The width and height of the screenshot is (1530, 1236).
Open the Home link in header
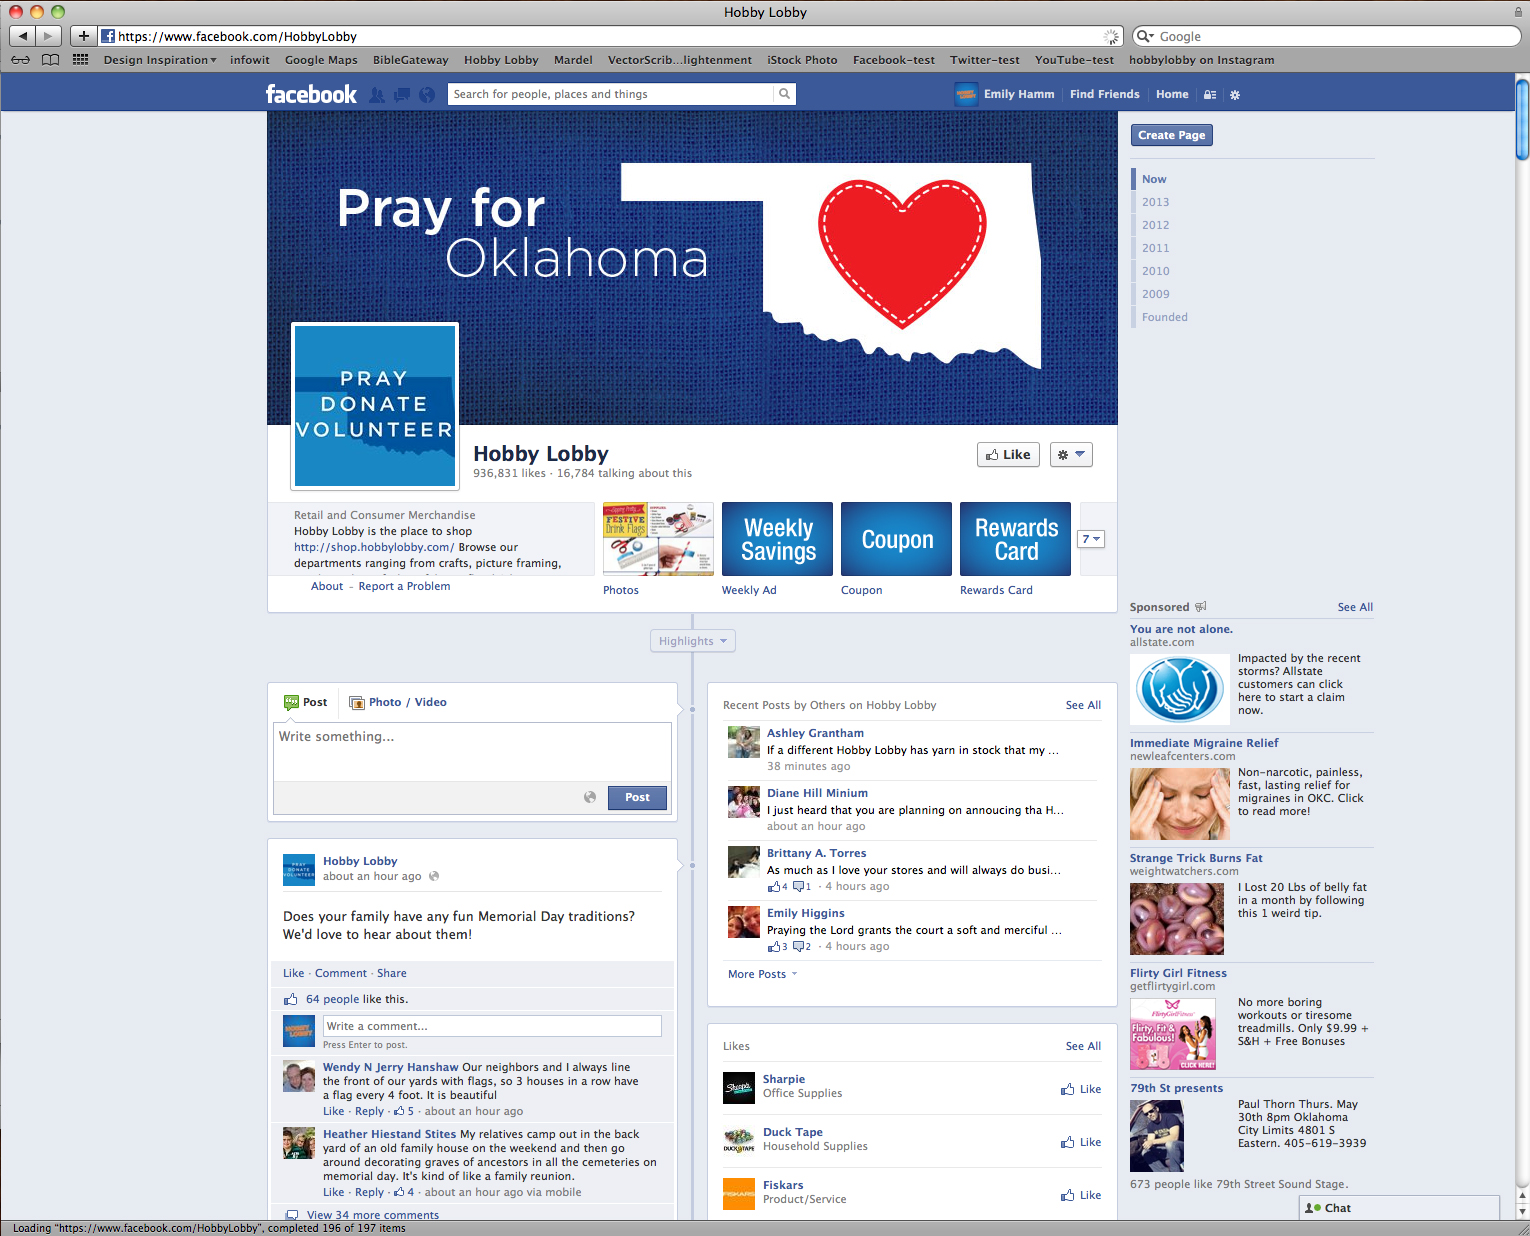point(1172,94)
